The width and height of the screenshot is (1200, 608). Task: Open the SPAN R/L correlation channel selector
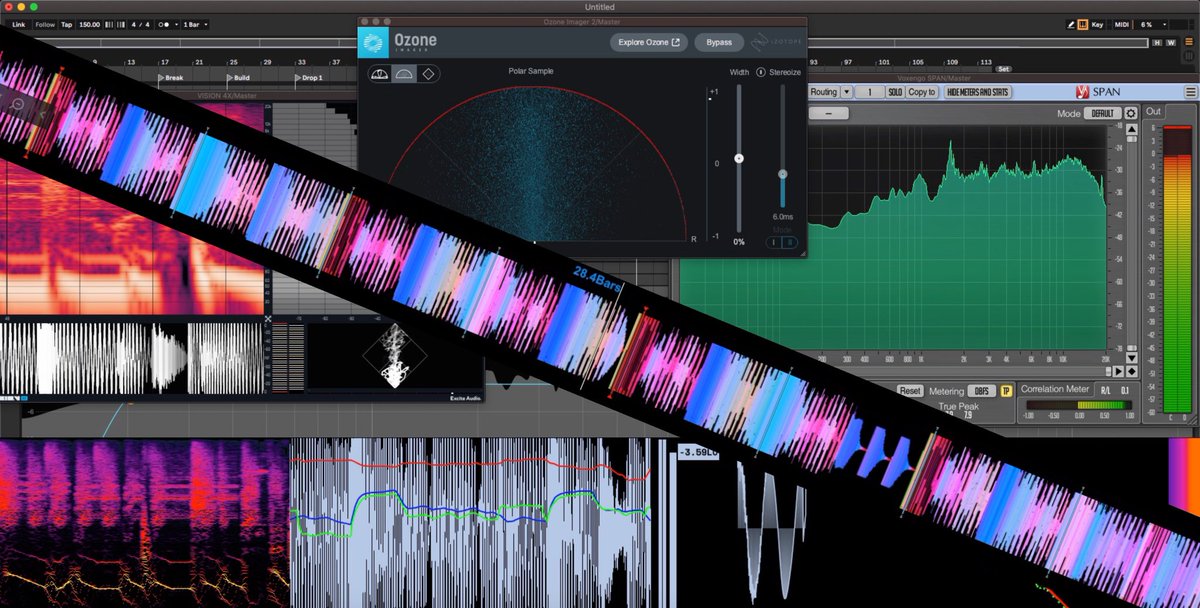point(1107,390)
